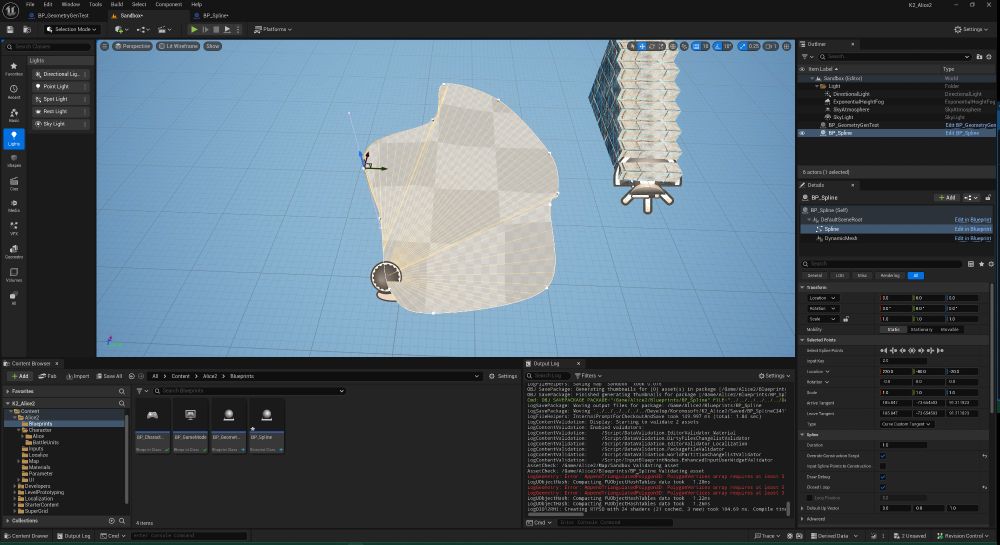Expand the Advanced section in Details

802,519
